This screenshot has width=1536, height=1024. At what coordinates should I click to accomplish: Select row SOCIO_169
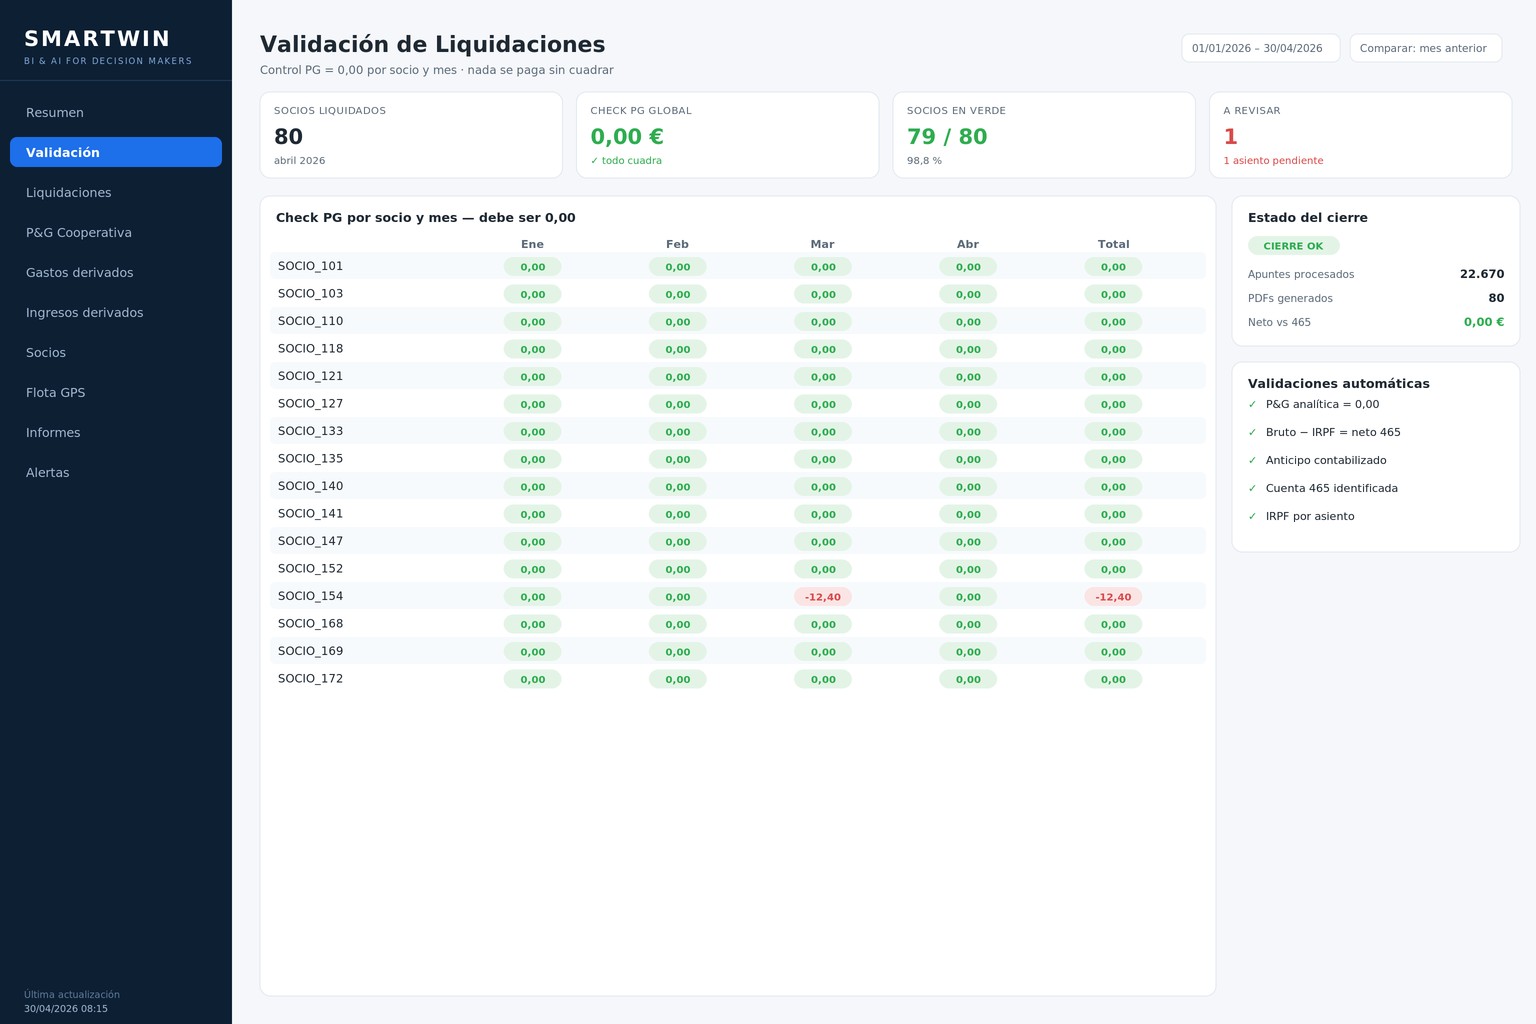point(738,651)
